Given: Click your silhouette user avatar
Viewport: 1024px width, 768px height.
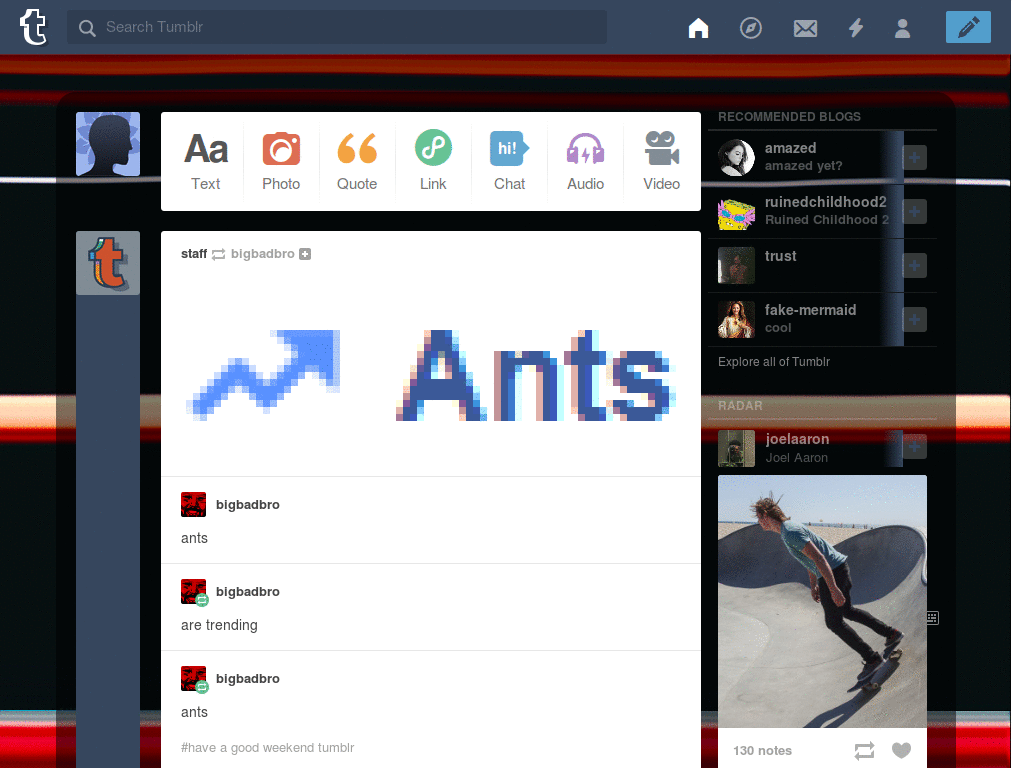Looking at the screenshot, I should click(108, 144).
